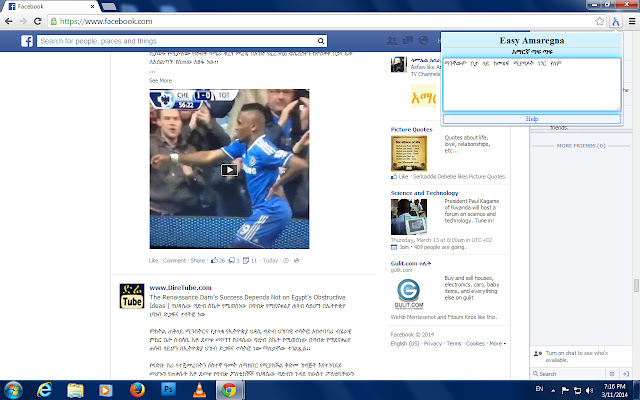This screenshot has width=640, height=400.
Task: Click the English (US) footer link
Action: pyautogui.click(x=404, y=344)
